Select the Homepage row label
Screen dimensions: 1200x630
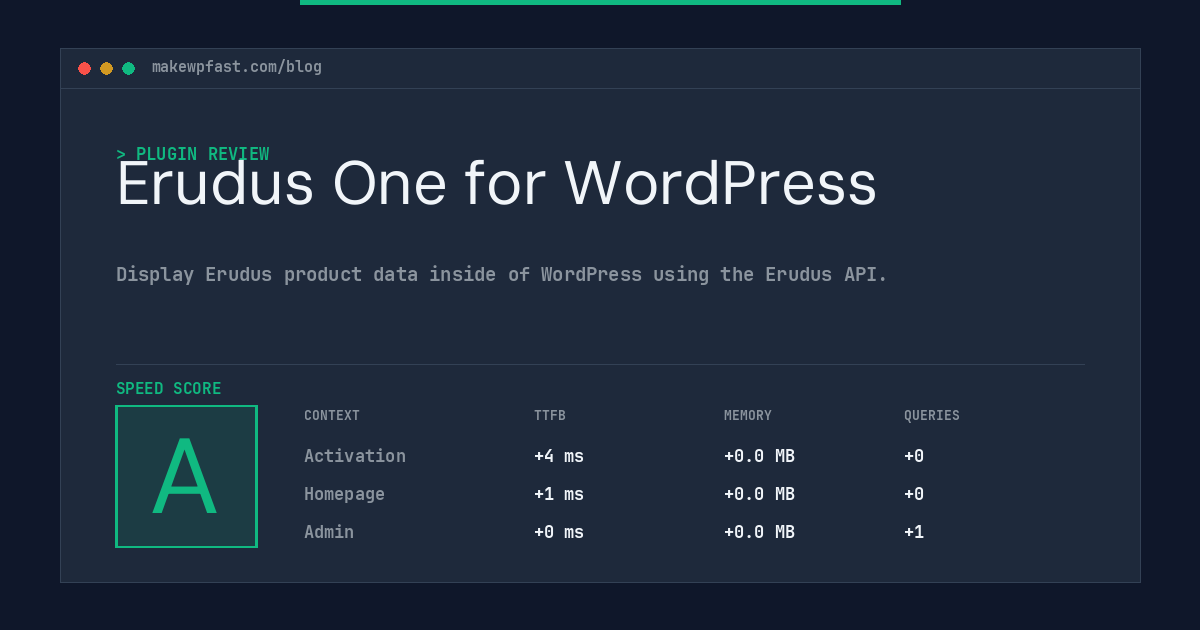pos(344,494)
